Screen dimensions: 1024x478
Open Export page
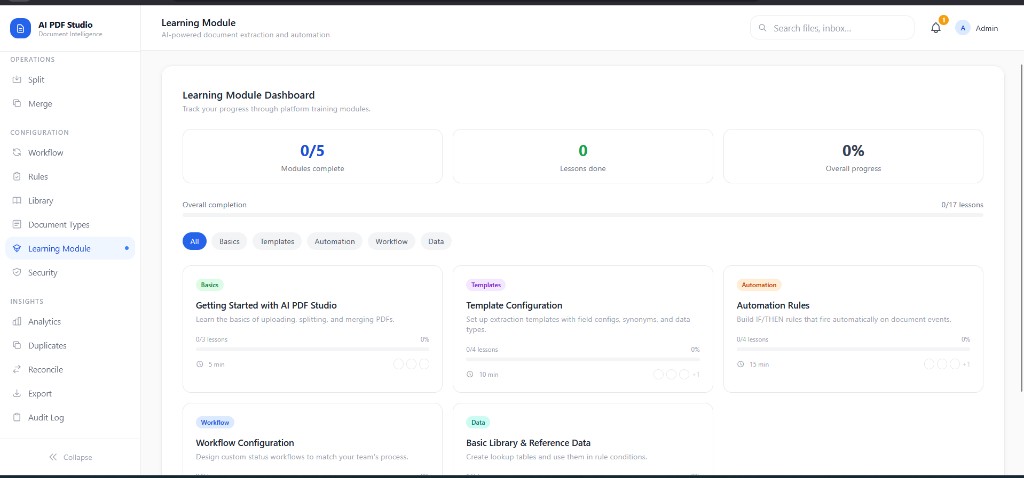(x=71, y=394)
